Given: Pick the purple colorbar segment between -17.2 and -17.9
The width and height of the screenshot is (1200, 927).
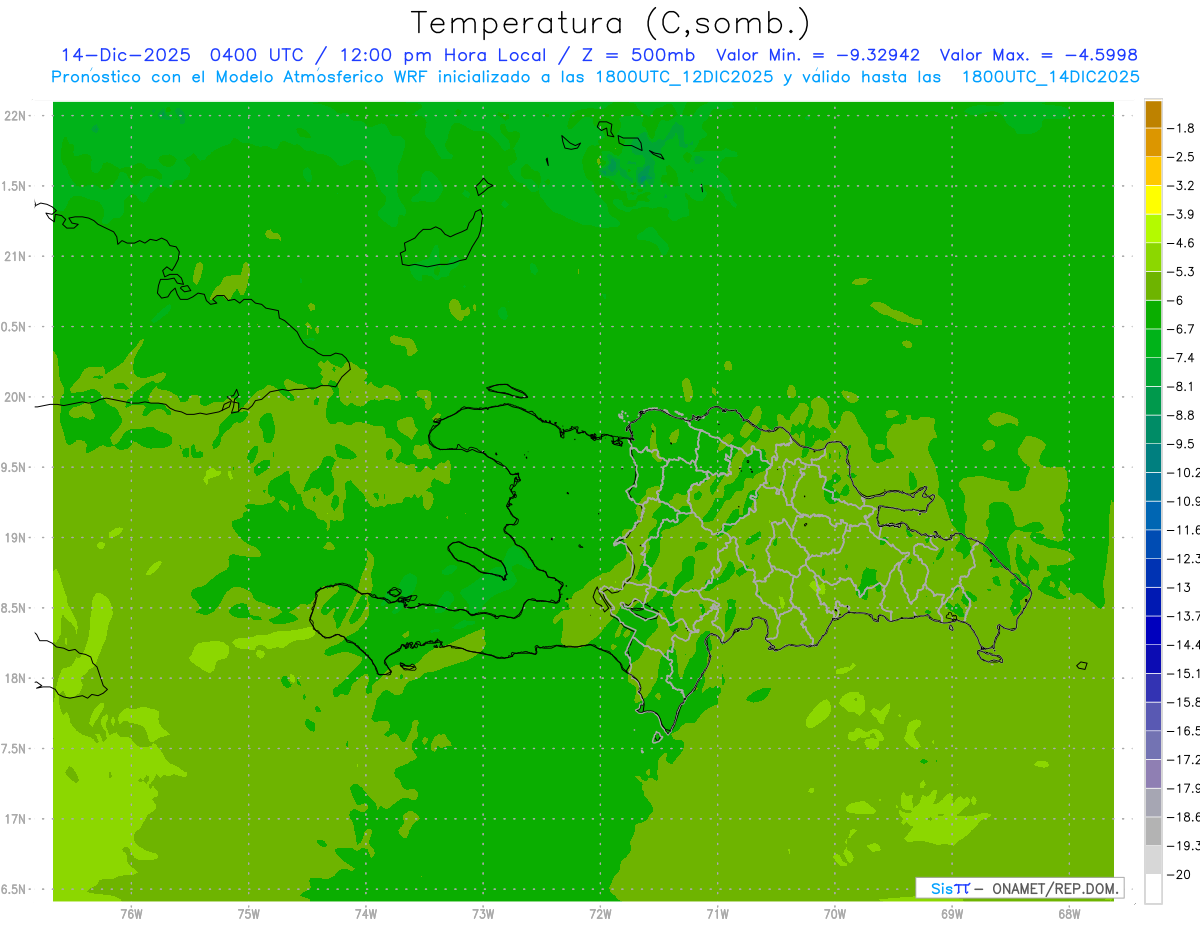Looking at the screenshot, I should [1153, 774].
